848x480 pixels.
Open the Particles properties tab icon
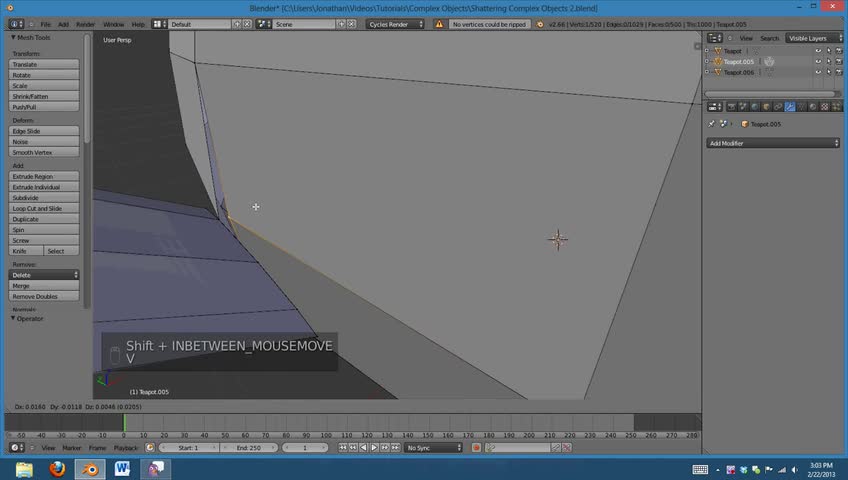836,107
